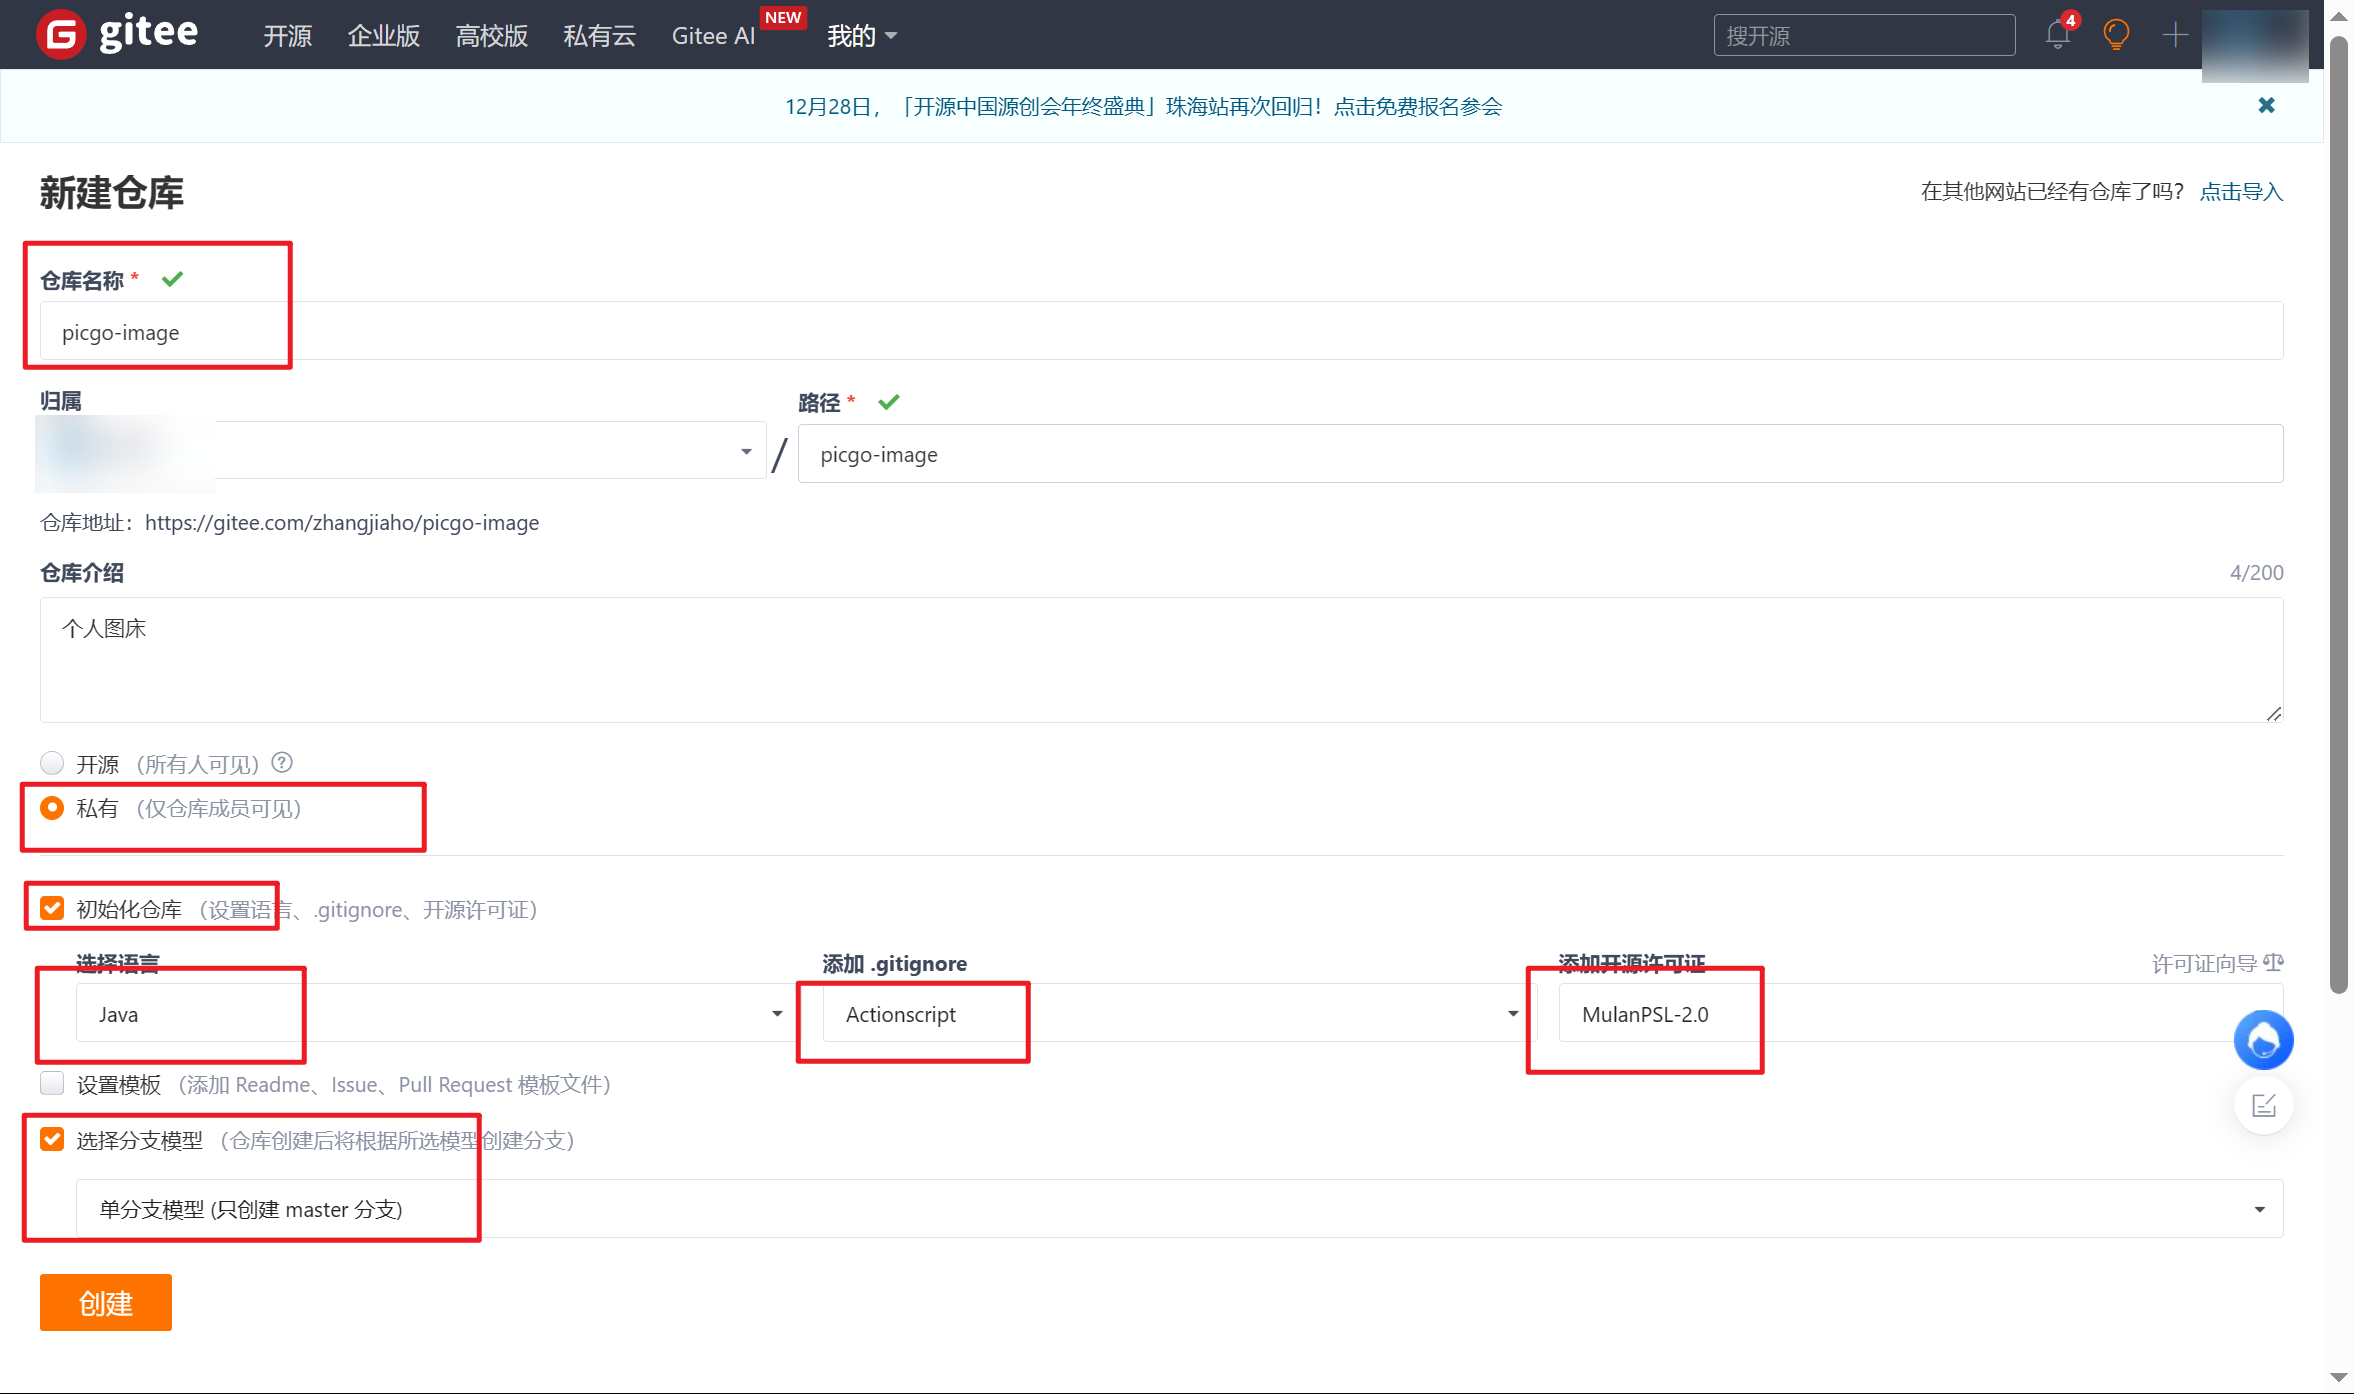Screen dimensions: 2354x1394
Task: Click the help question mark beside 开源
Action: [282, 763]
